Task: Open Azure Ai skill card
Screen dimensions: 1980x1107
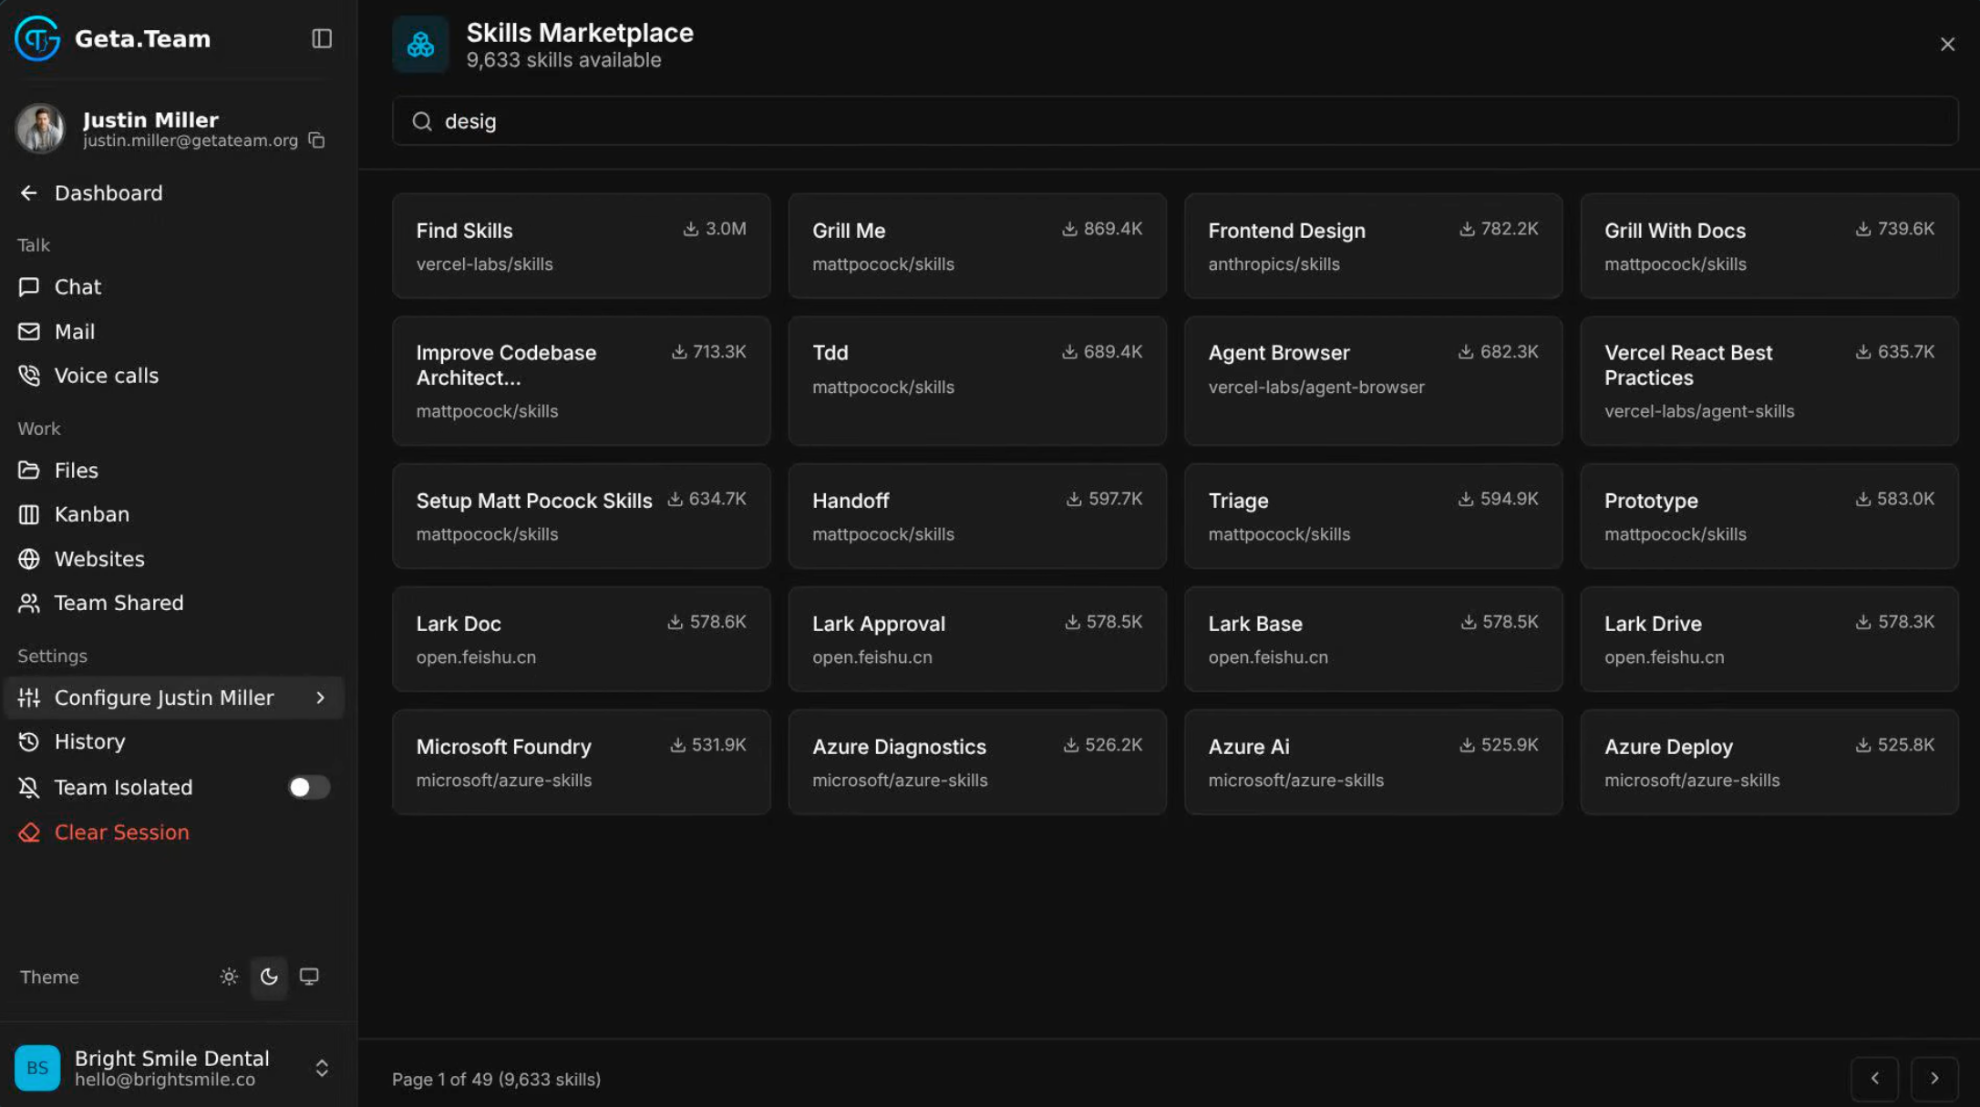Action: point(1373,762)
